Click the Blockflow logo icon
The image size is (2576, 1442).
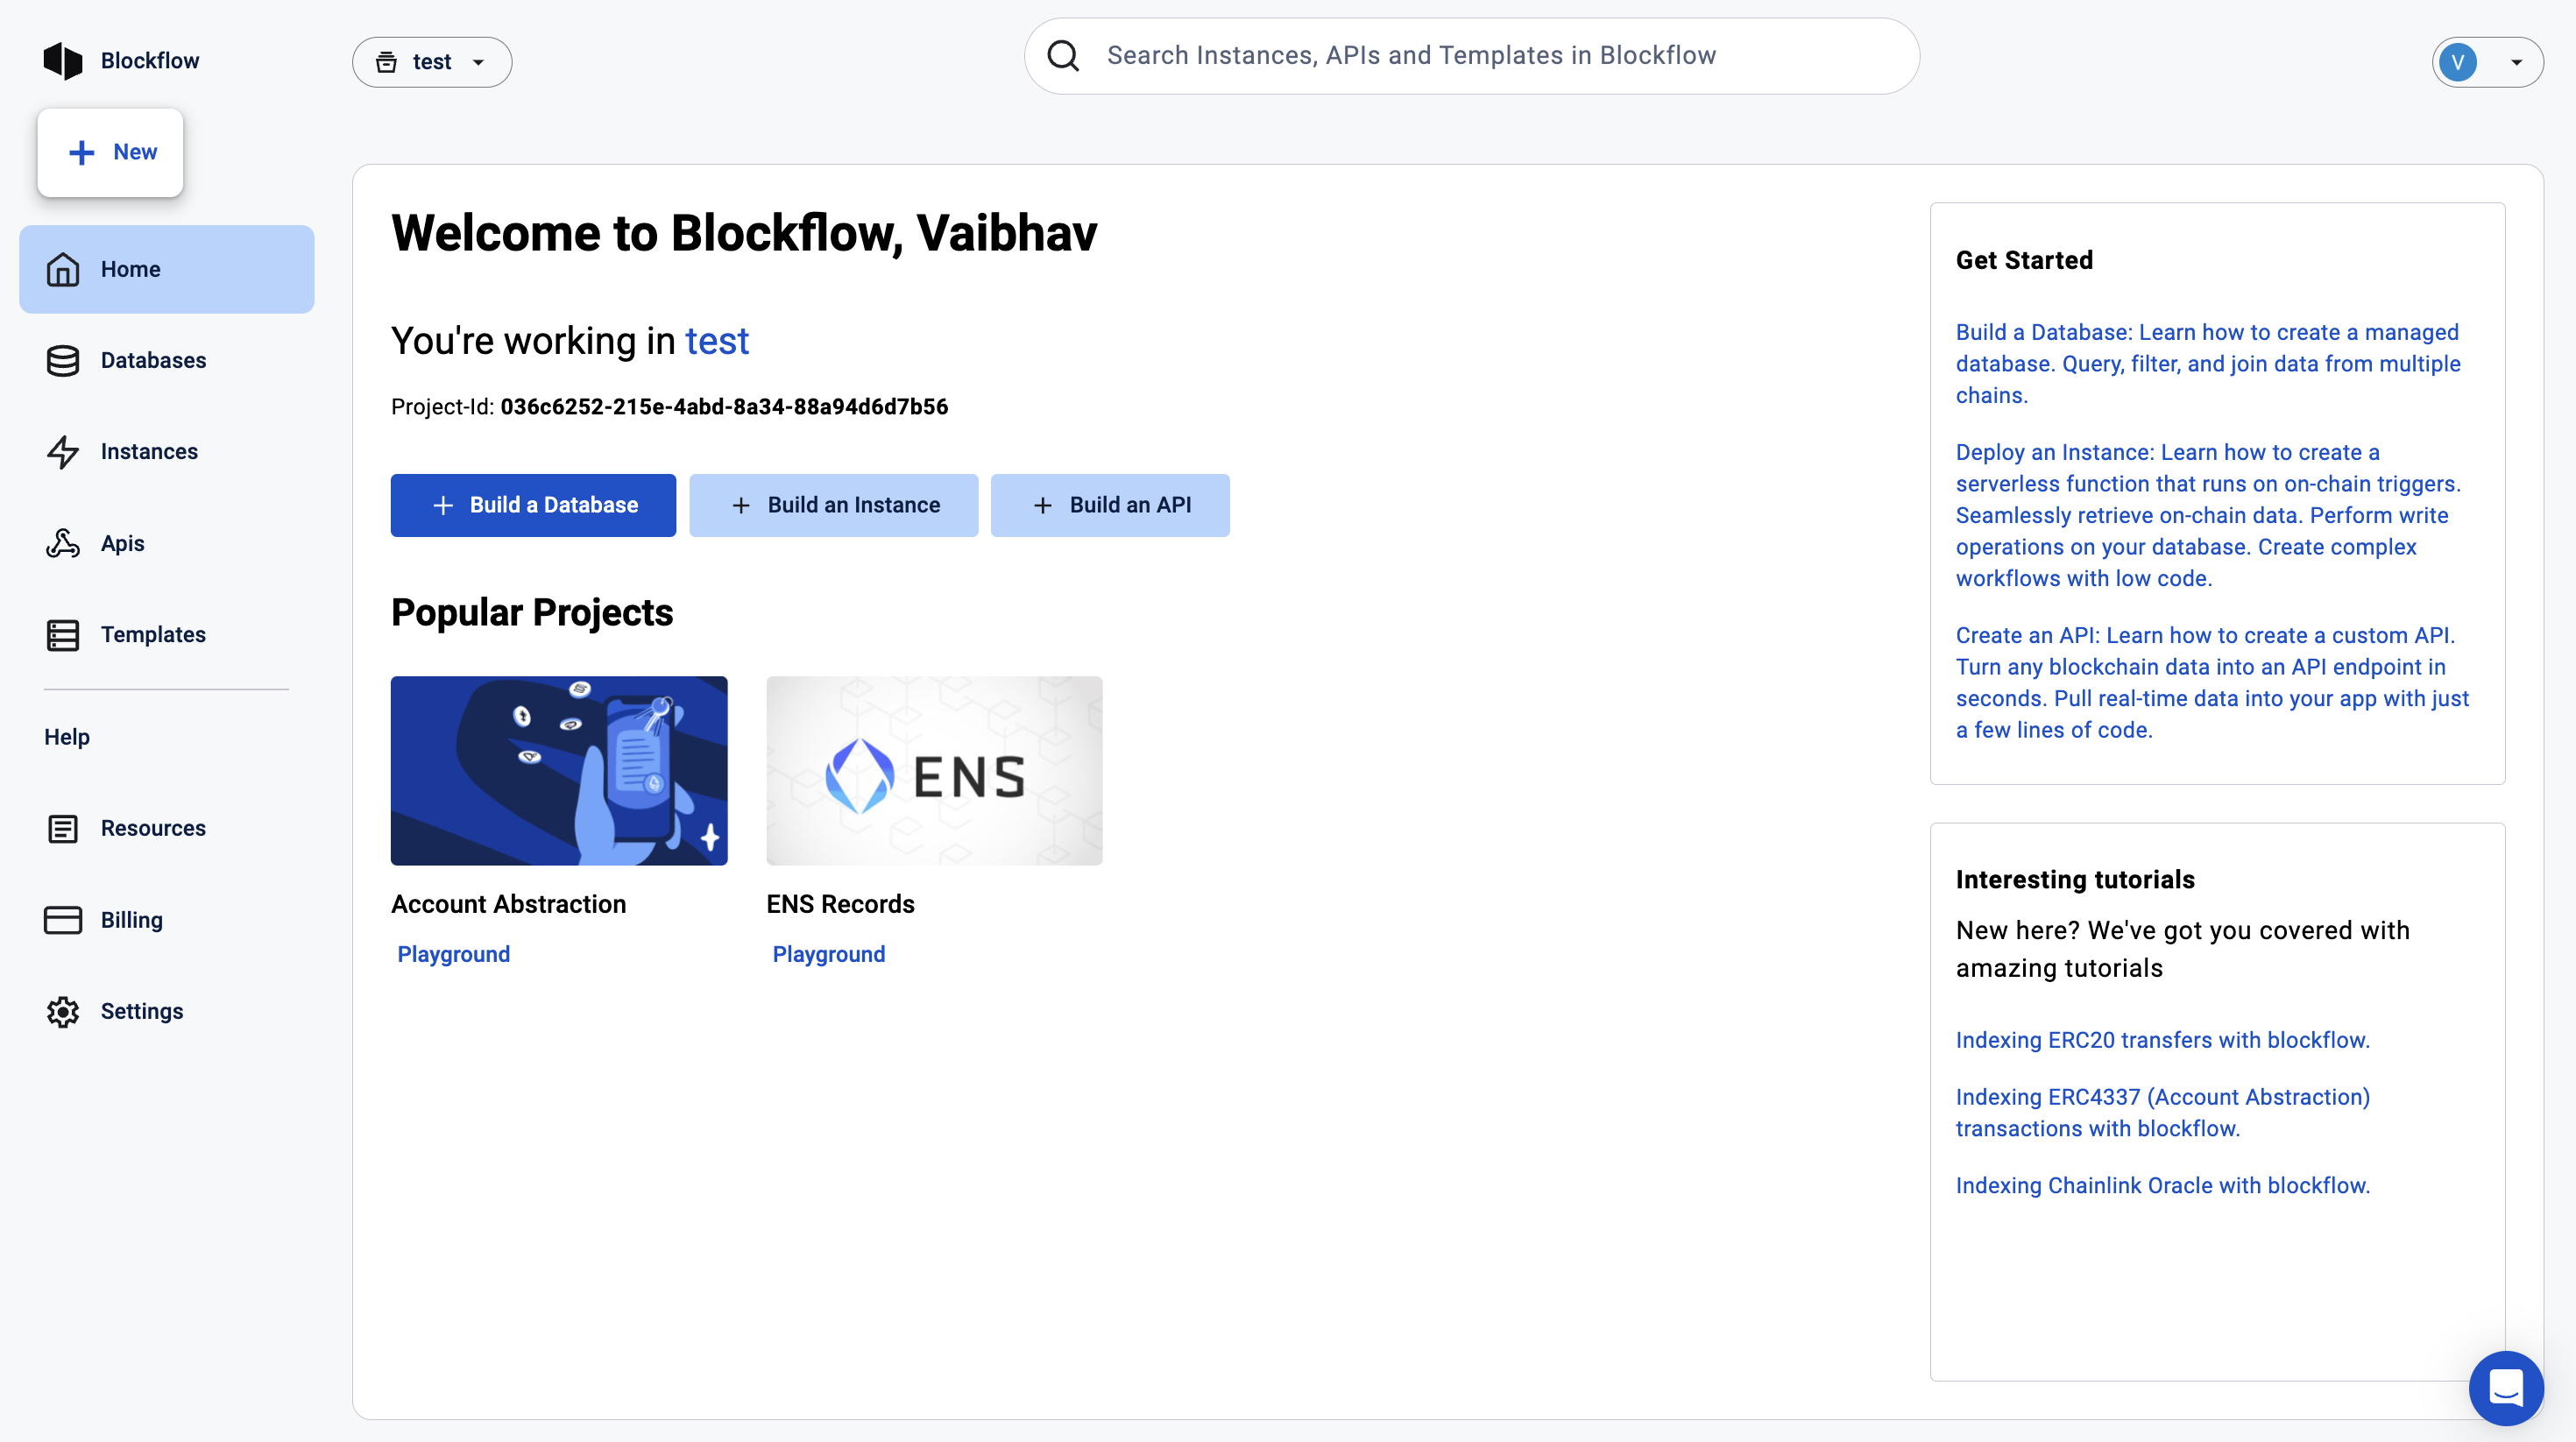pyautogui.click(x=63, y=61)
